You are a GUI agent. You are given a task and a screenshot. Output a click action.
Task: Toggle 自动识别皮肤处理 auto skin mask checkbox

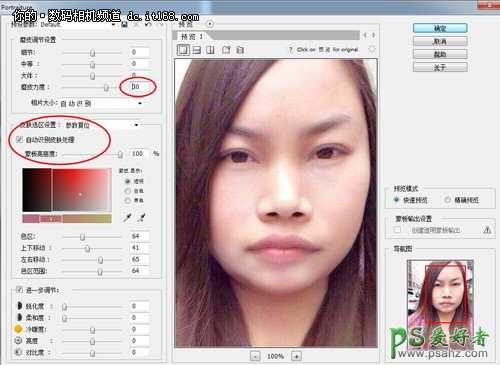[19, 140]
